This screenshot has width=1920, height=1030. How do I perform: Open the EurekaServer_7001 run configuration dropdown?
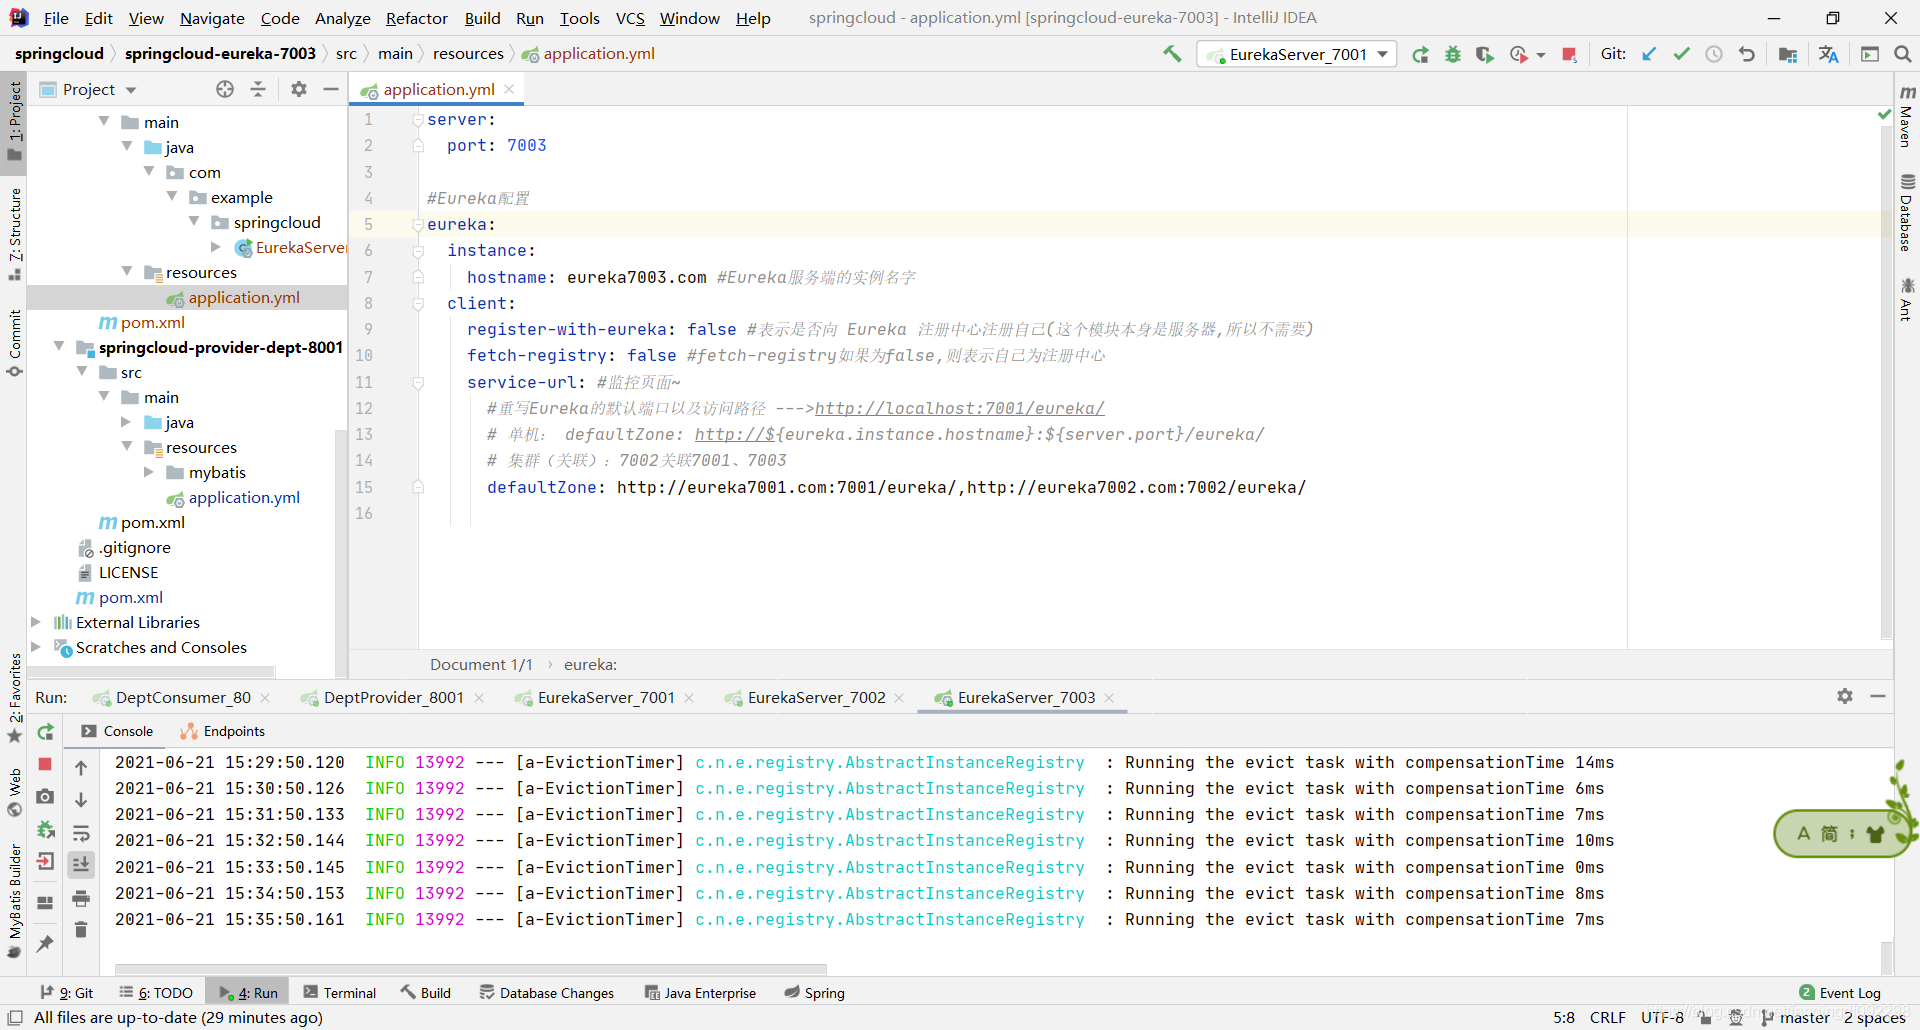(x=1297, y=54)
